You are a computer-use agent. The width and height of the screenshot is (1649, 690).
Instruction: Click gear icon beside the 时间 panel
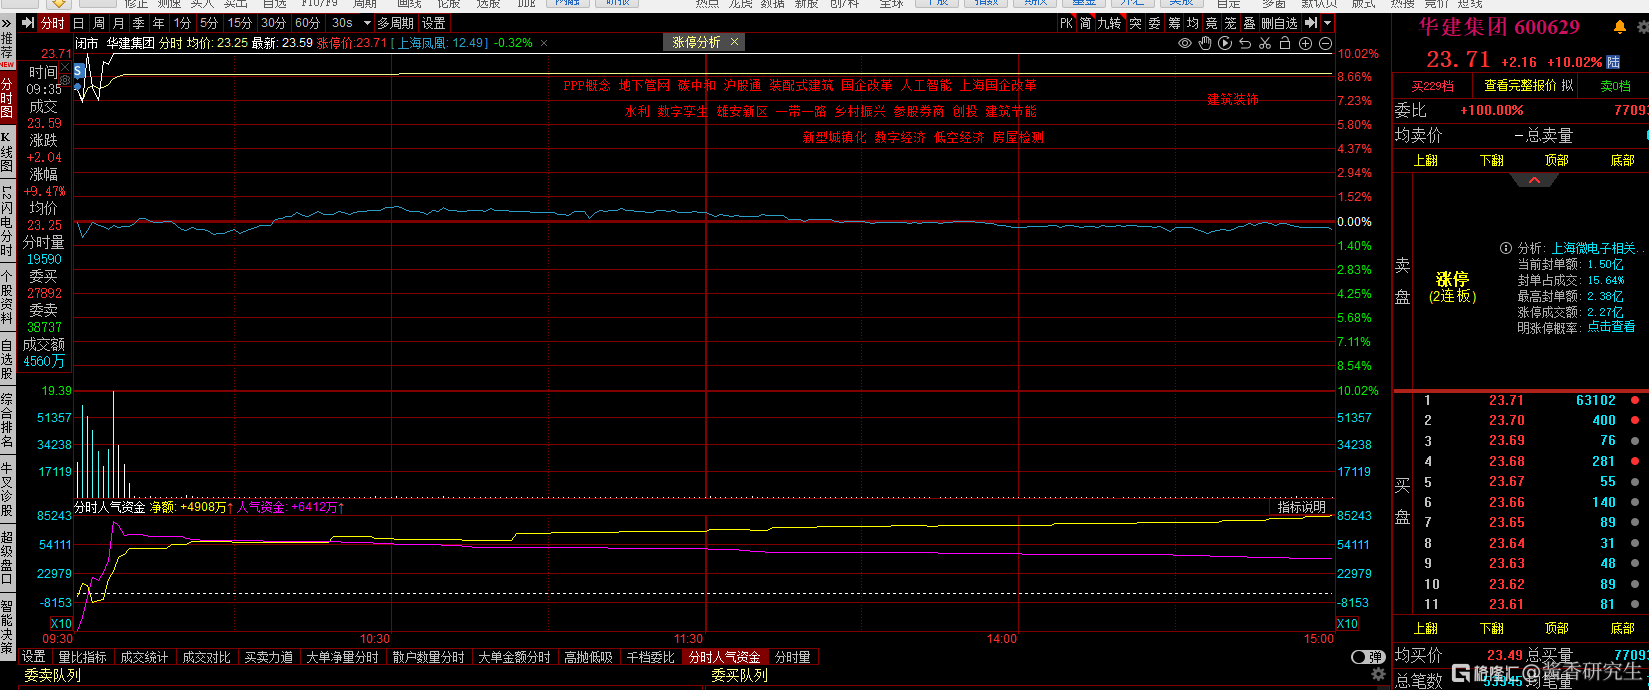point(66,76)
